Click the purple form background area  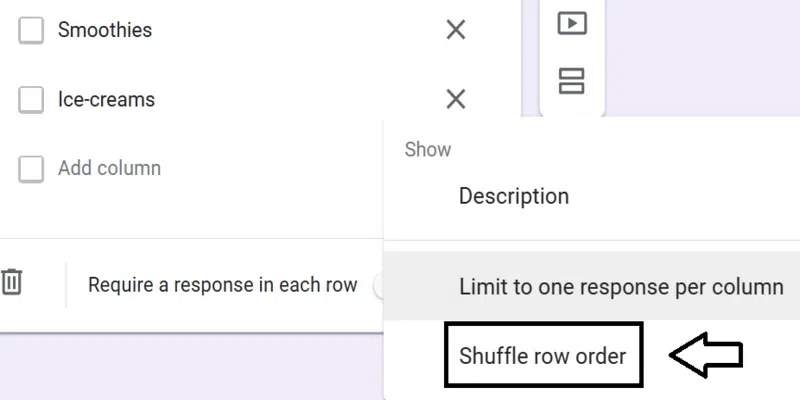coord(700,60)
